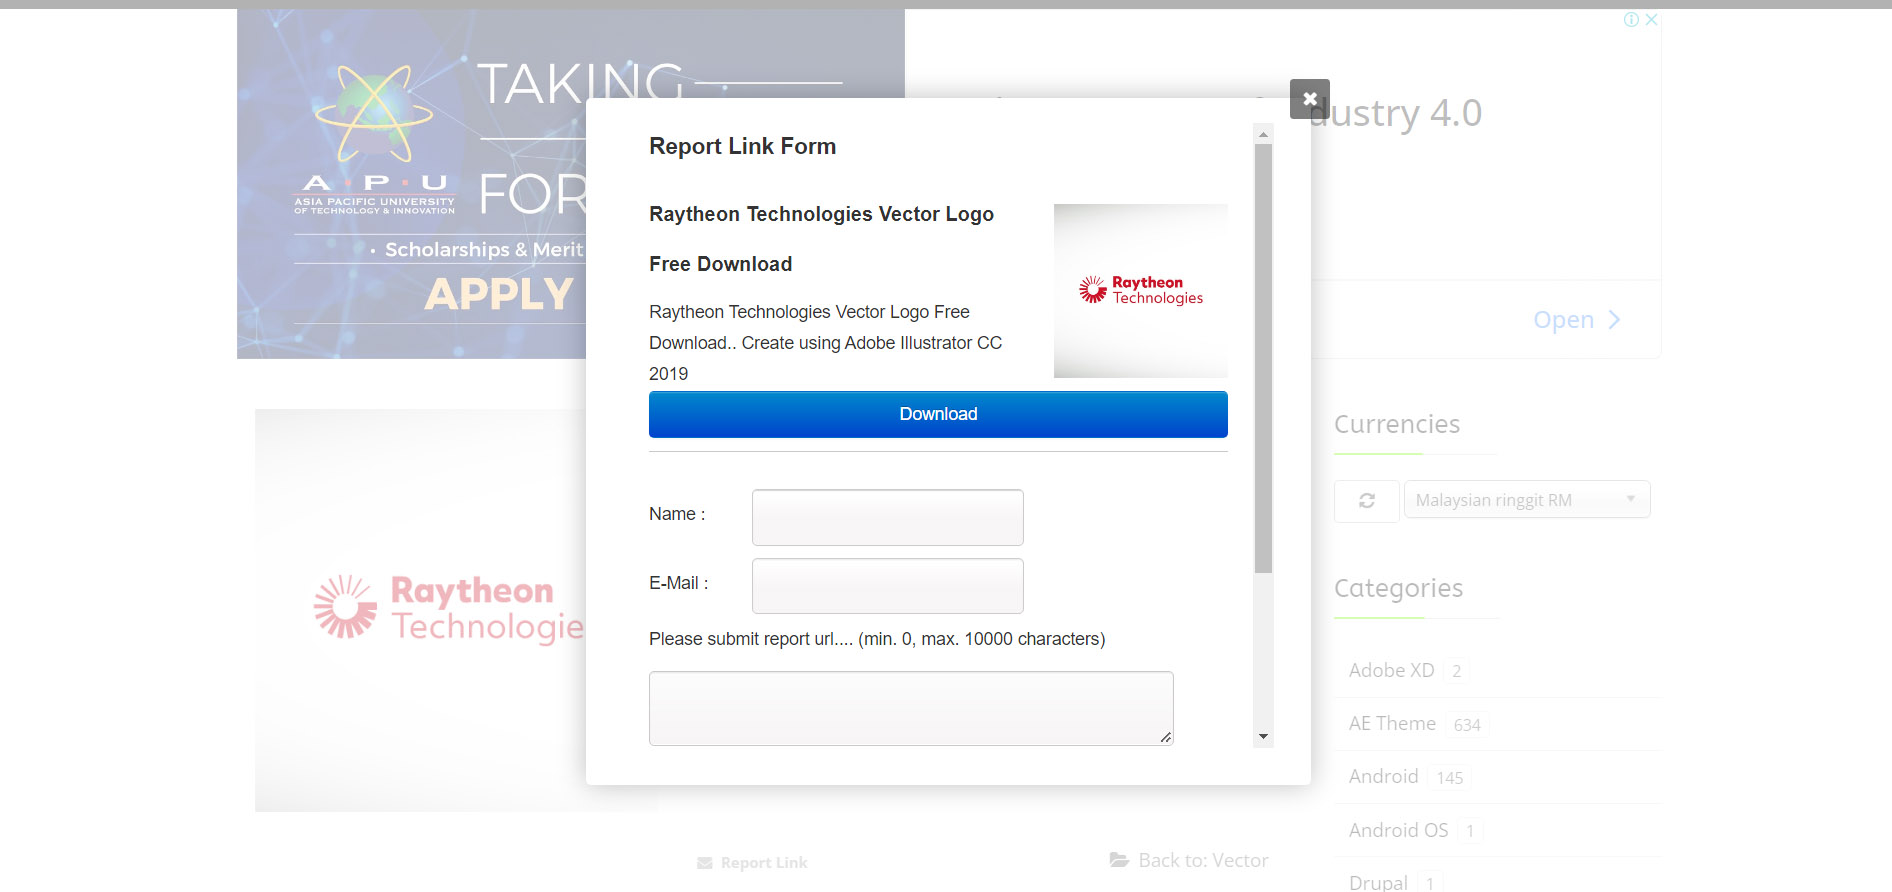Click the Categories heading
The height and width of the screenshot is (892, 1892).
coord(1398,588)
